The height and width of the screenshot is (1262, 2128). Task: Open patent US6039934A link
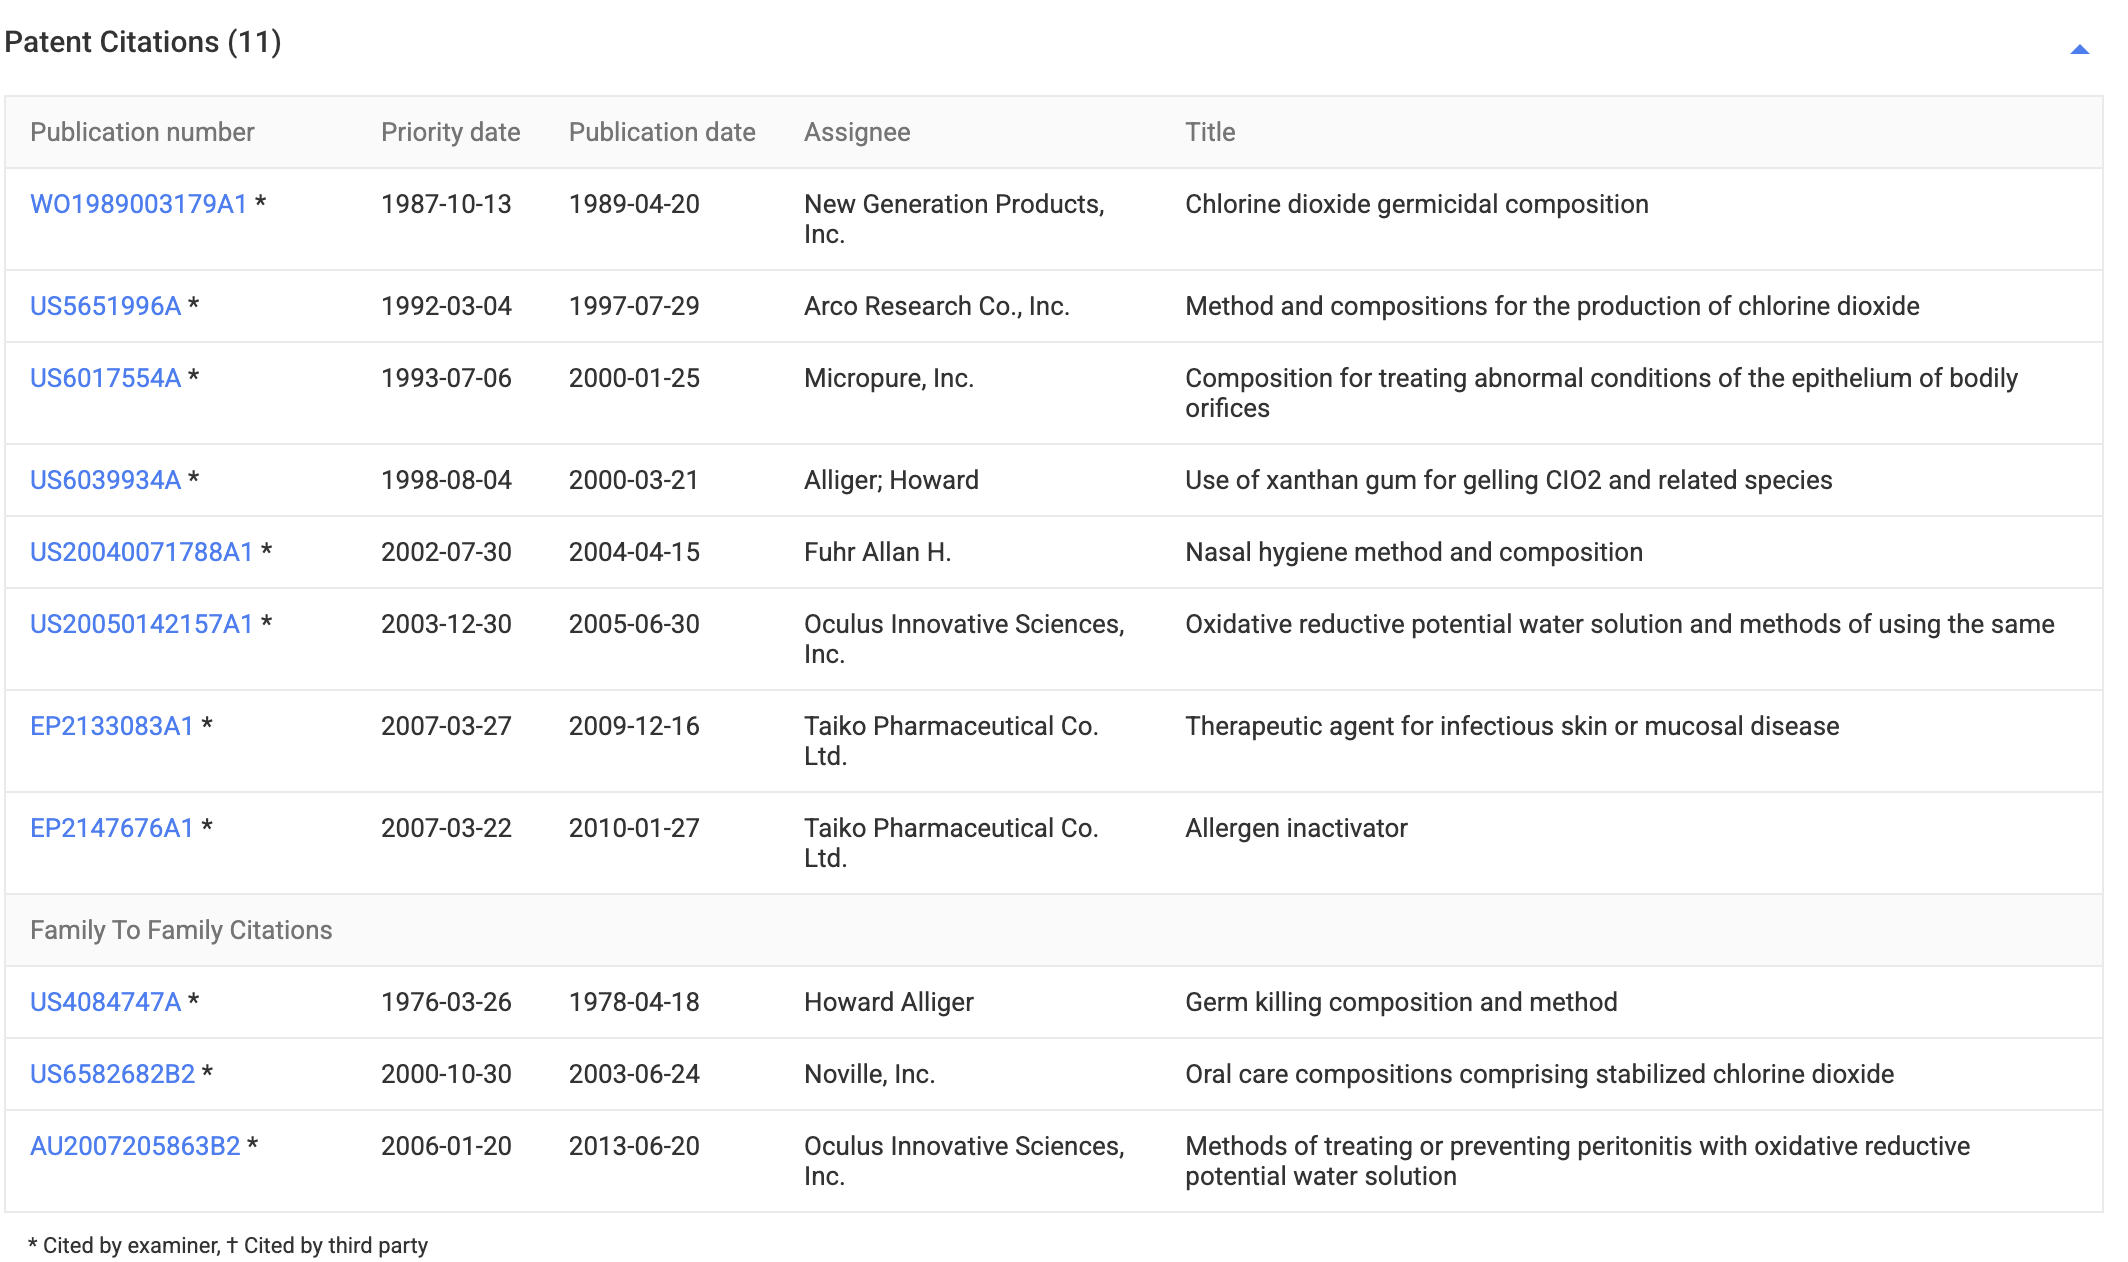pos(105,480)
